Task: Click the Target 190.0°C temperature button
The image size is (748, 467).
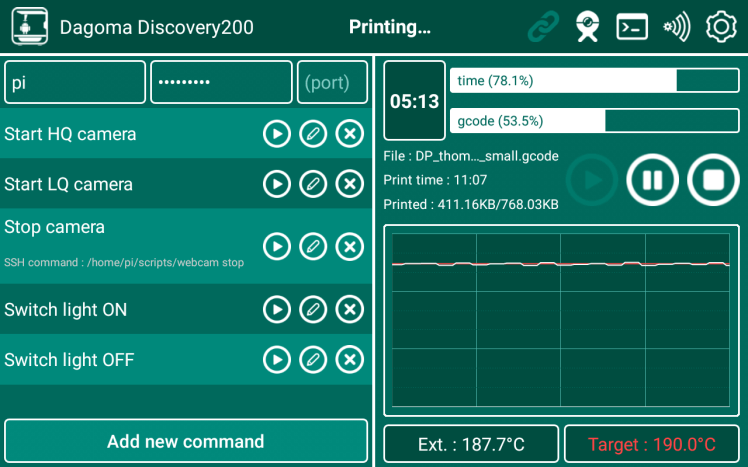Action: tap(652, 444)
